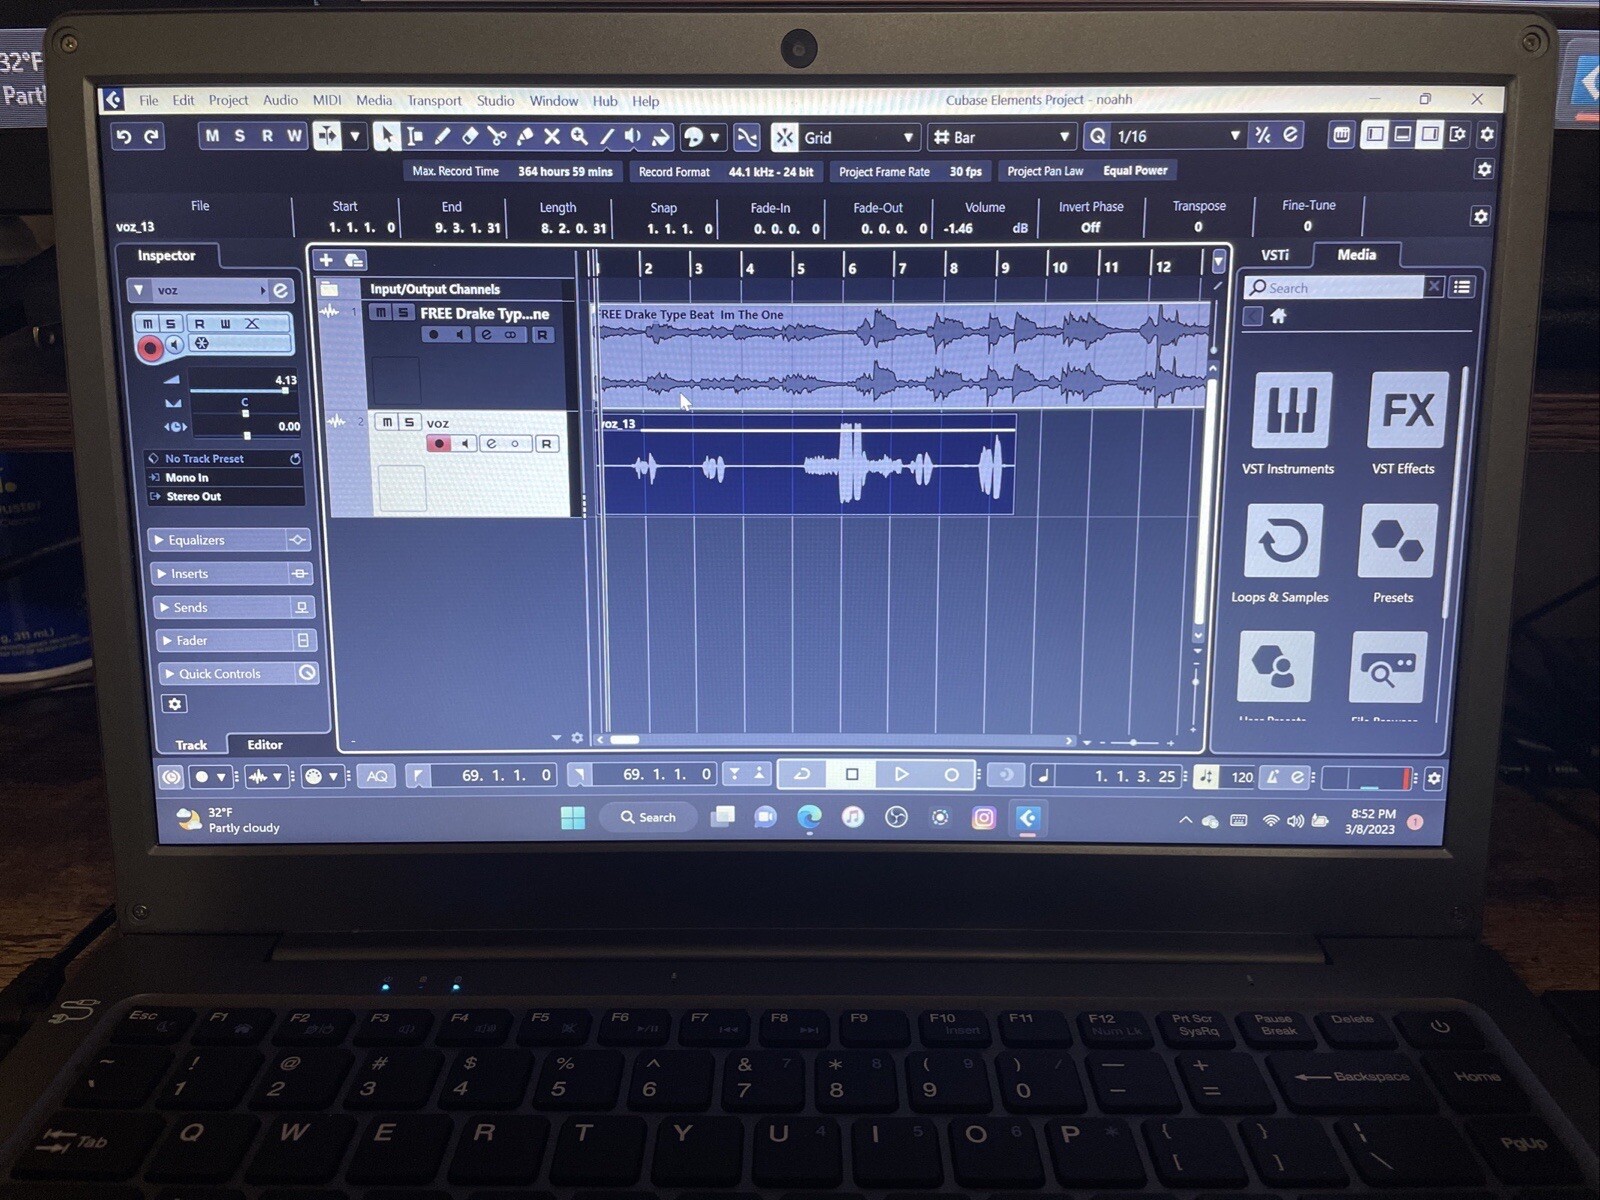Image resolution: width=1600 pixels, height=1200 pixels.
Task: Open the File menu
Action: coord(149,100)
